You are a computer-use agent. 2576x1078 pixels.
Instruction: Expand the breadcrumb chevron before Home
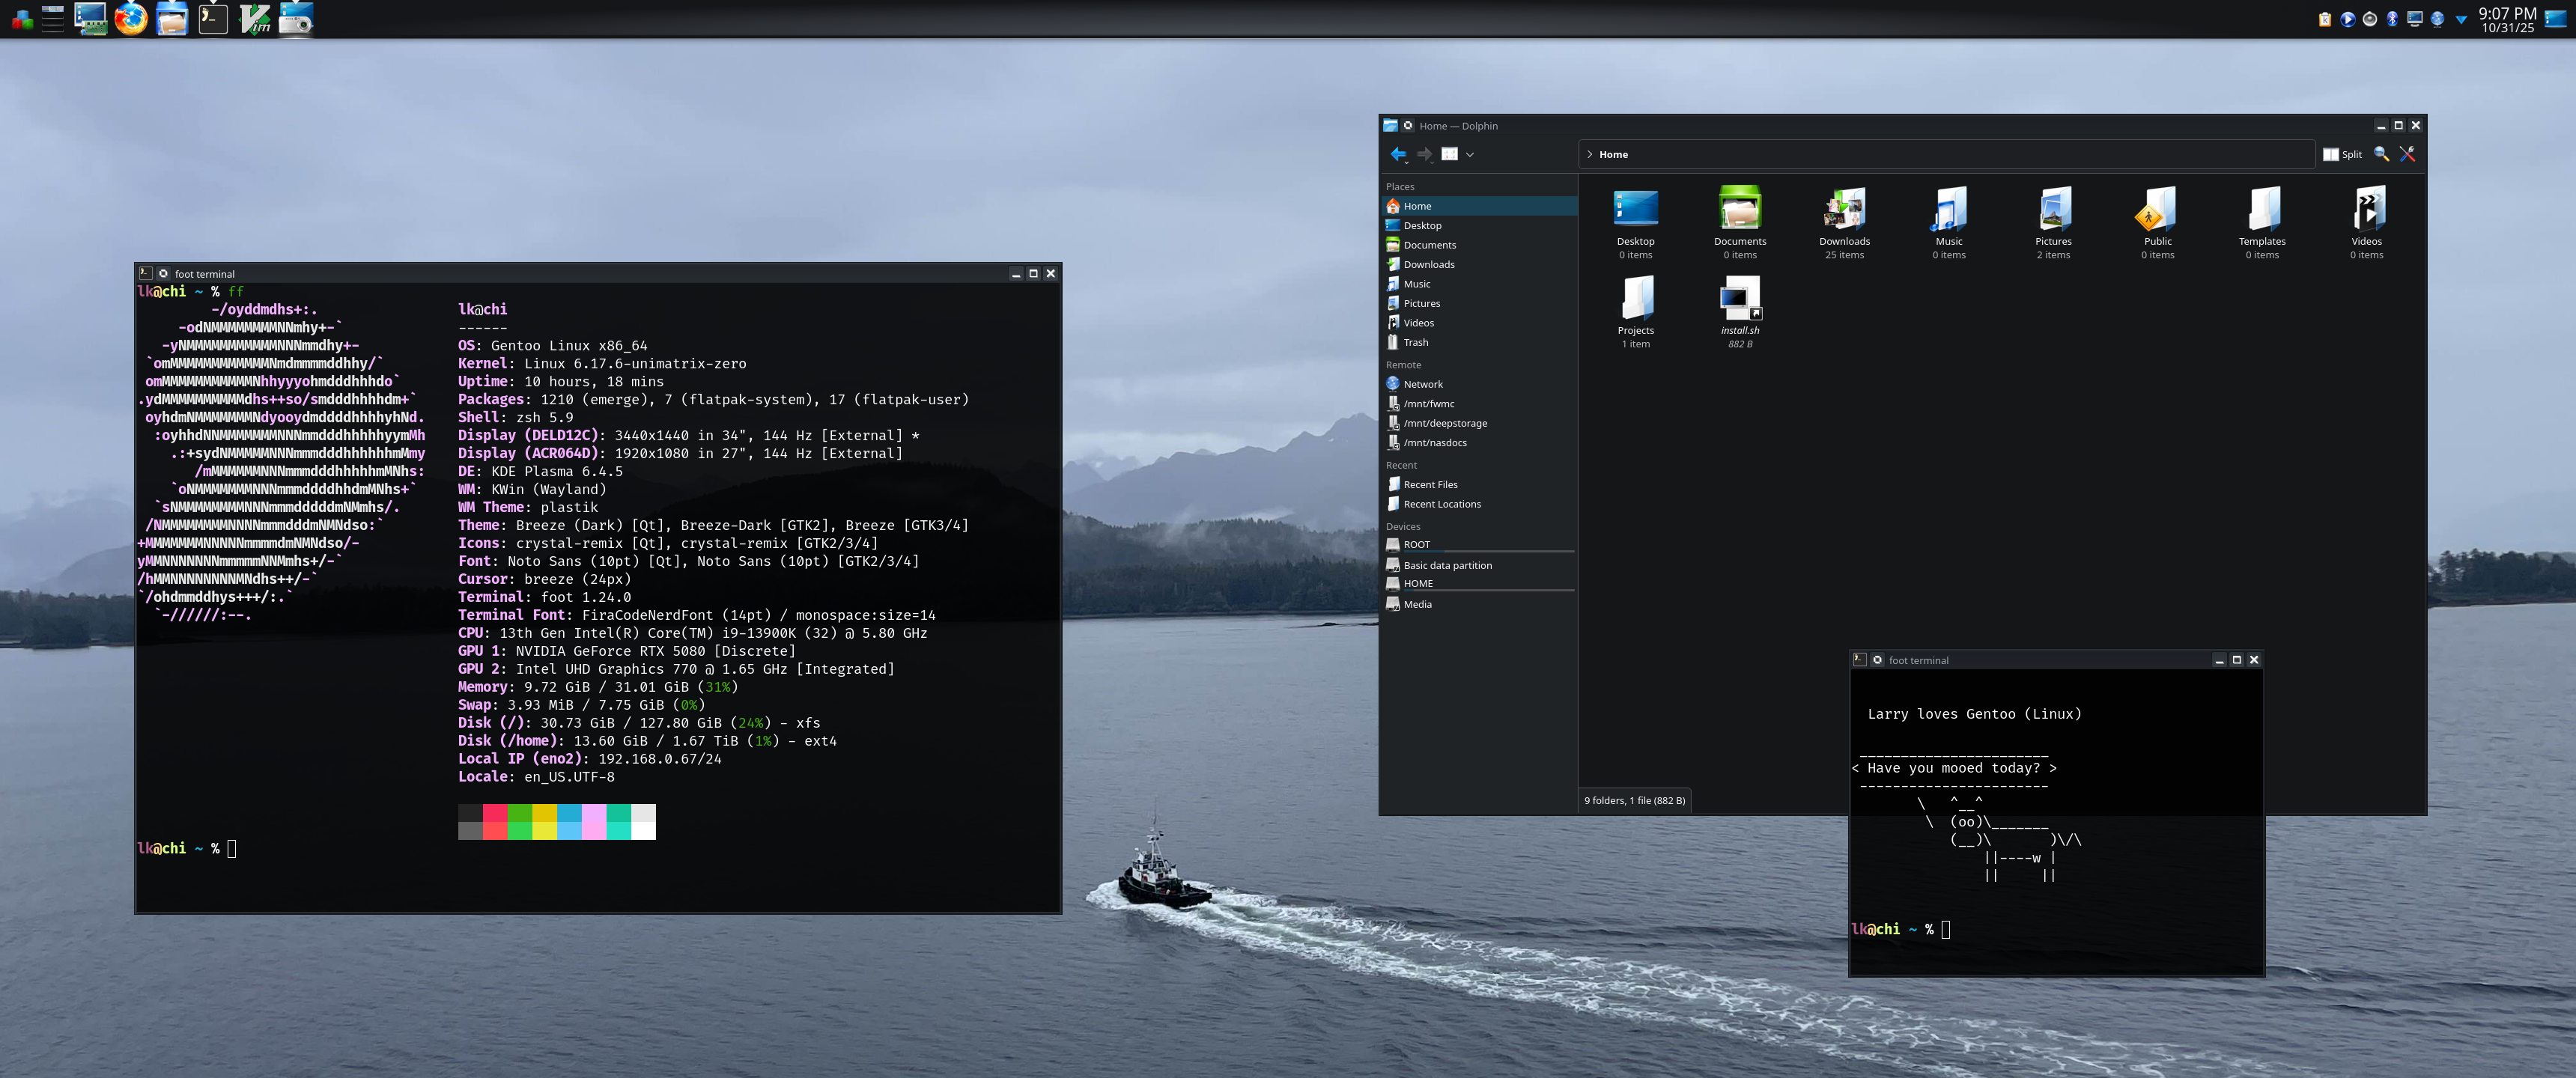click(x=1589, y=154)
